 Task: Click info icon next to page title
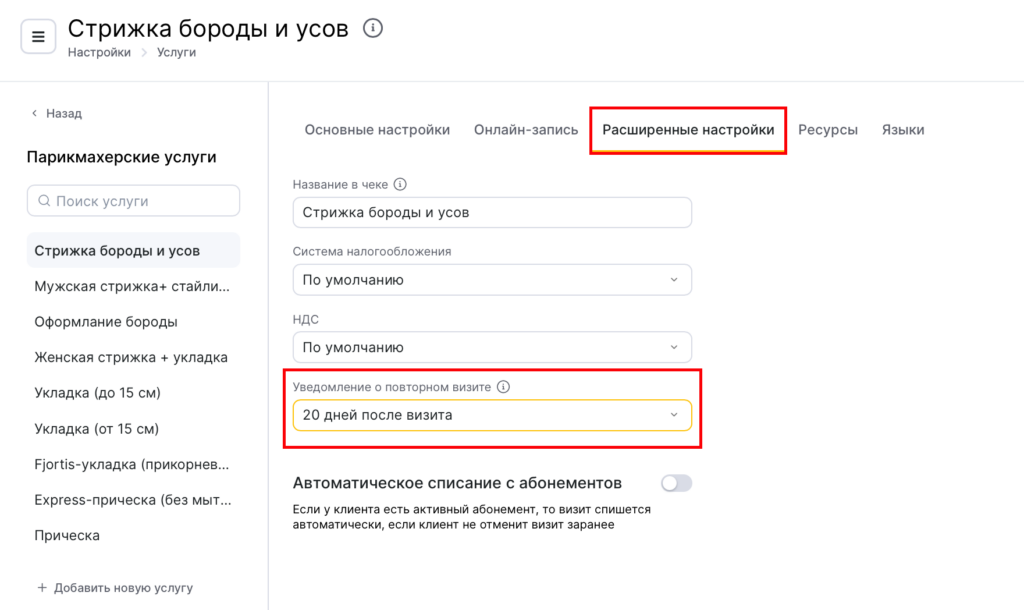(x=373, y=28)
